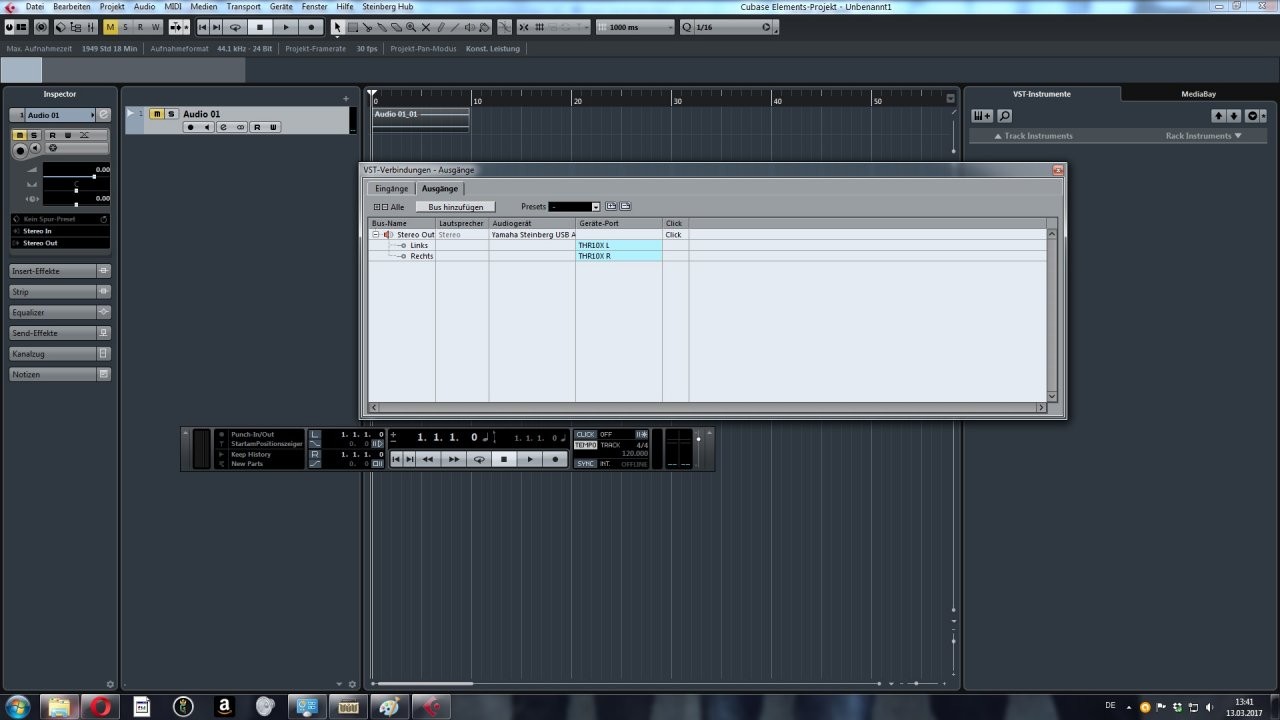The width and height of the screenshot is (1280, 720).
Task: Select the Split scissors tool
Action: pos(367,27)
